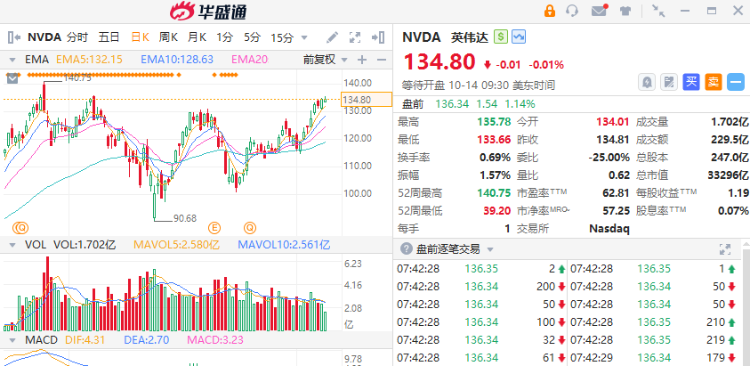The width and height of the screenshot is (750, 366).
Task: Click the MAVOL10:2.561亿 label
Action: click(x=284, y=245)
